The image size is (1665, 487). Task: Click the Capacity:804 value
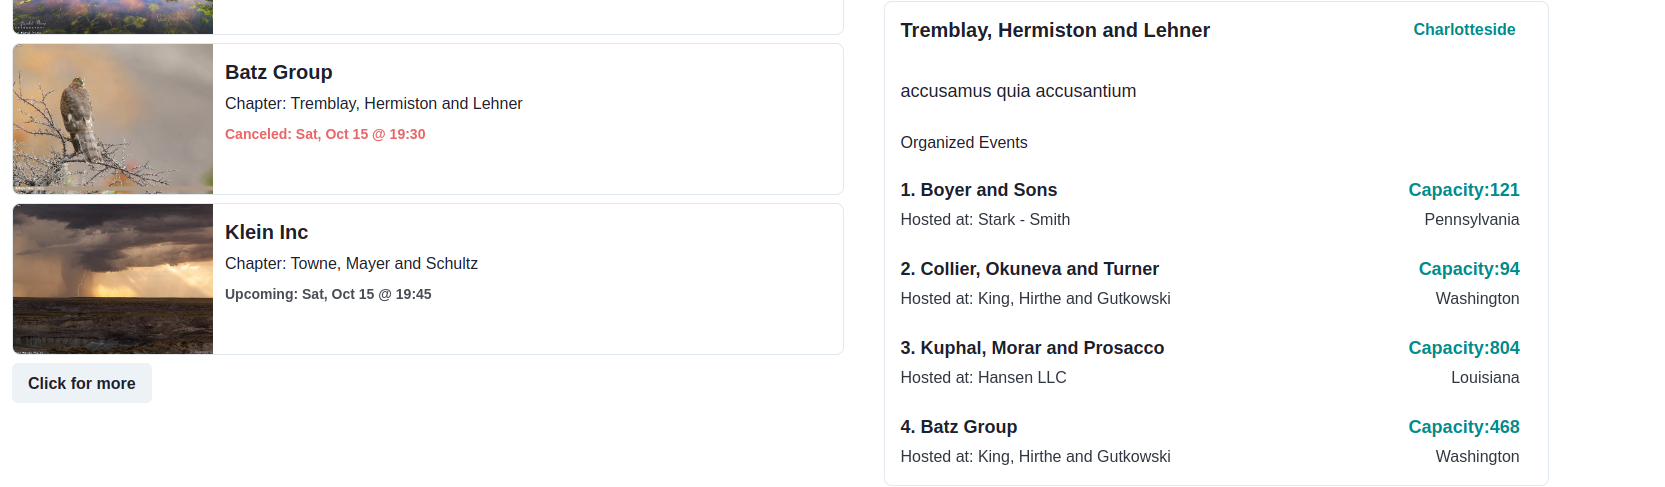pos(1463,348)
